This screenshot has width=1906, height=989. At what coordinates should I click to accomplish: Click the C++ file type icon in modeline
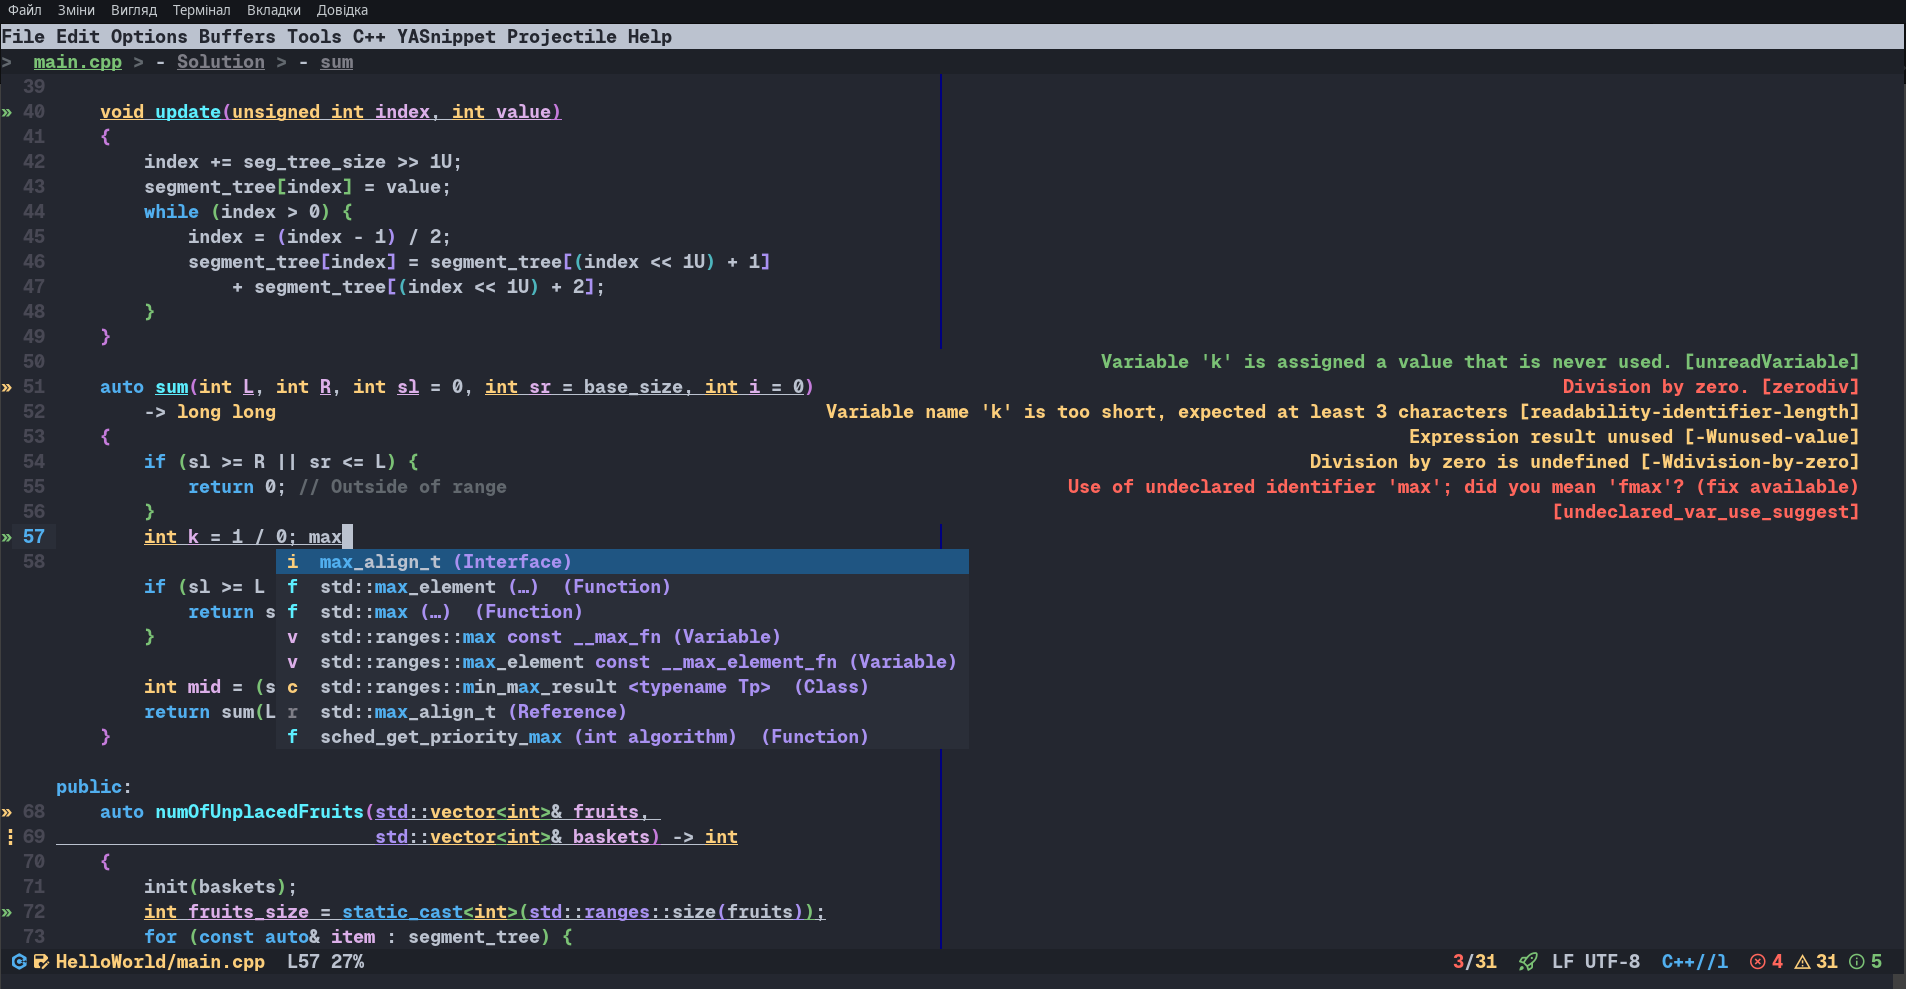coord(18,962)
